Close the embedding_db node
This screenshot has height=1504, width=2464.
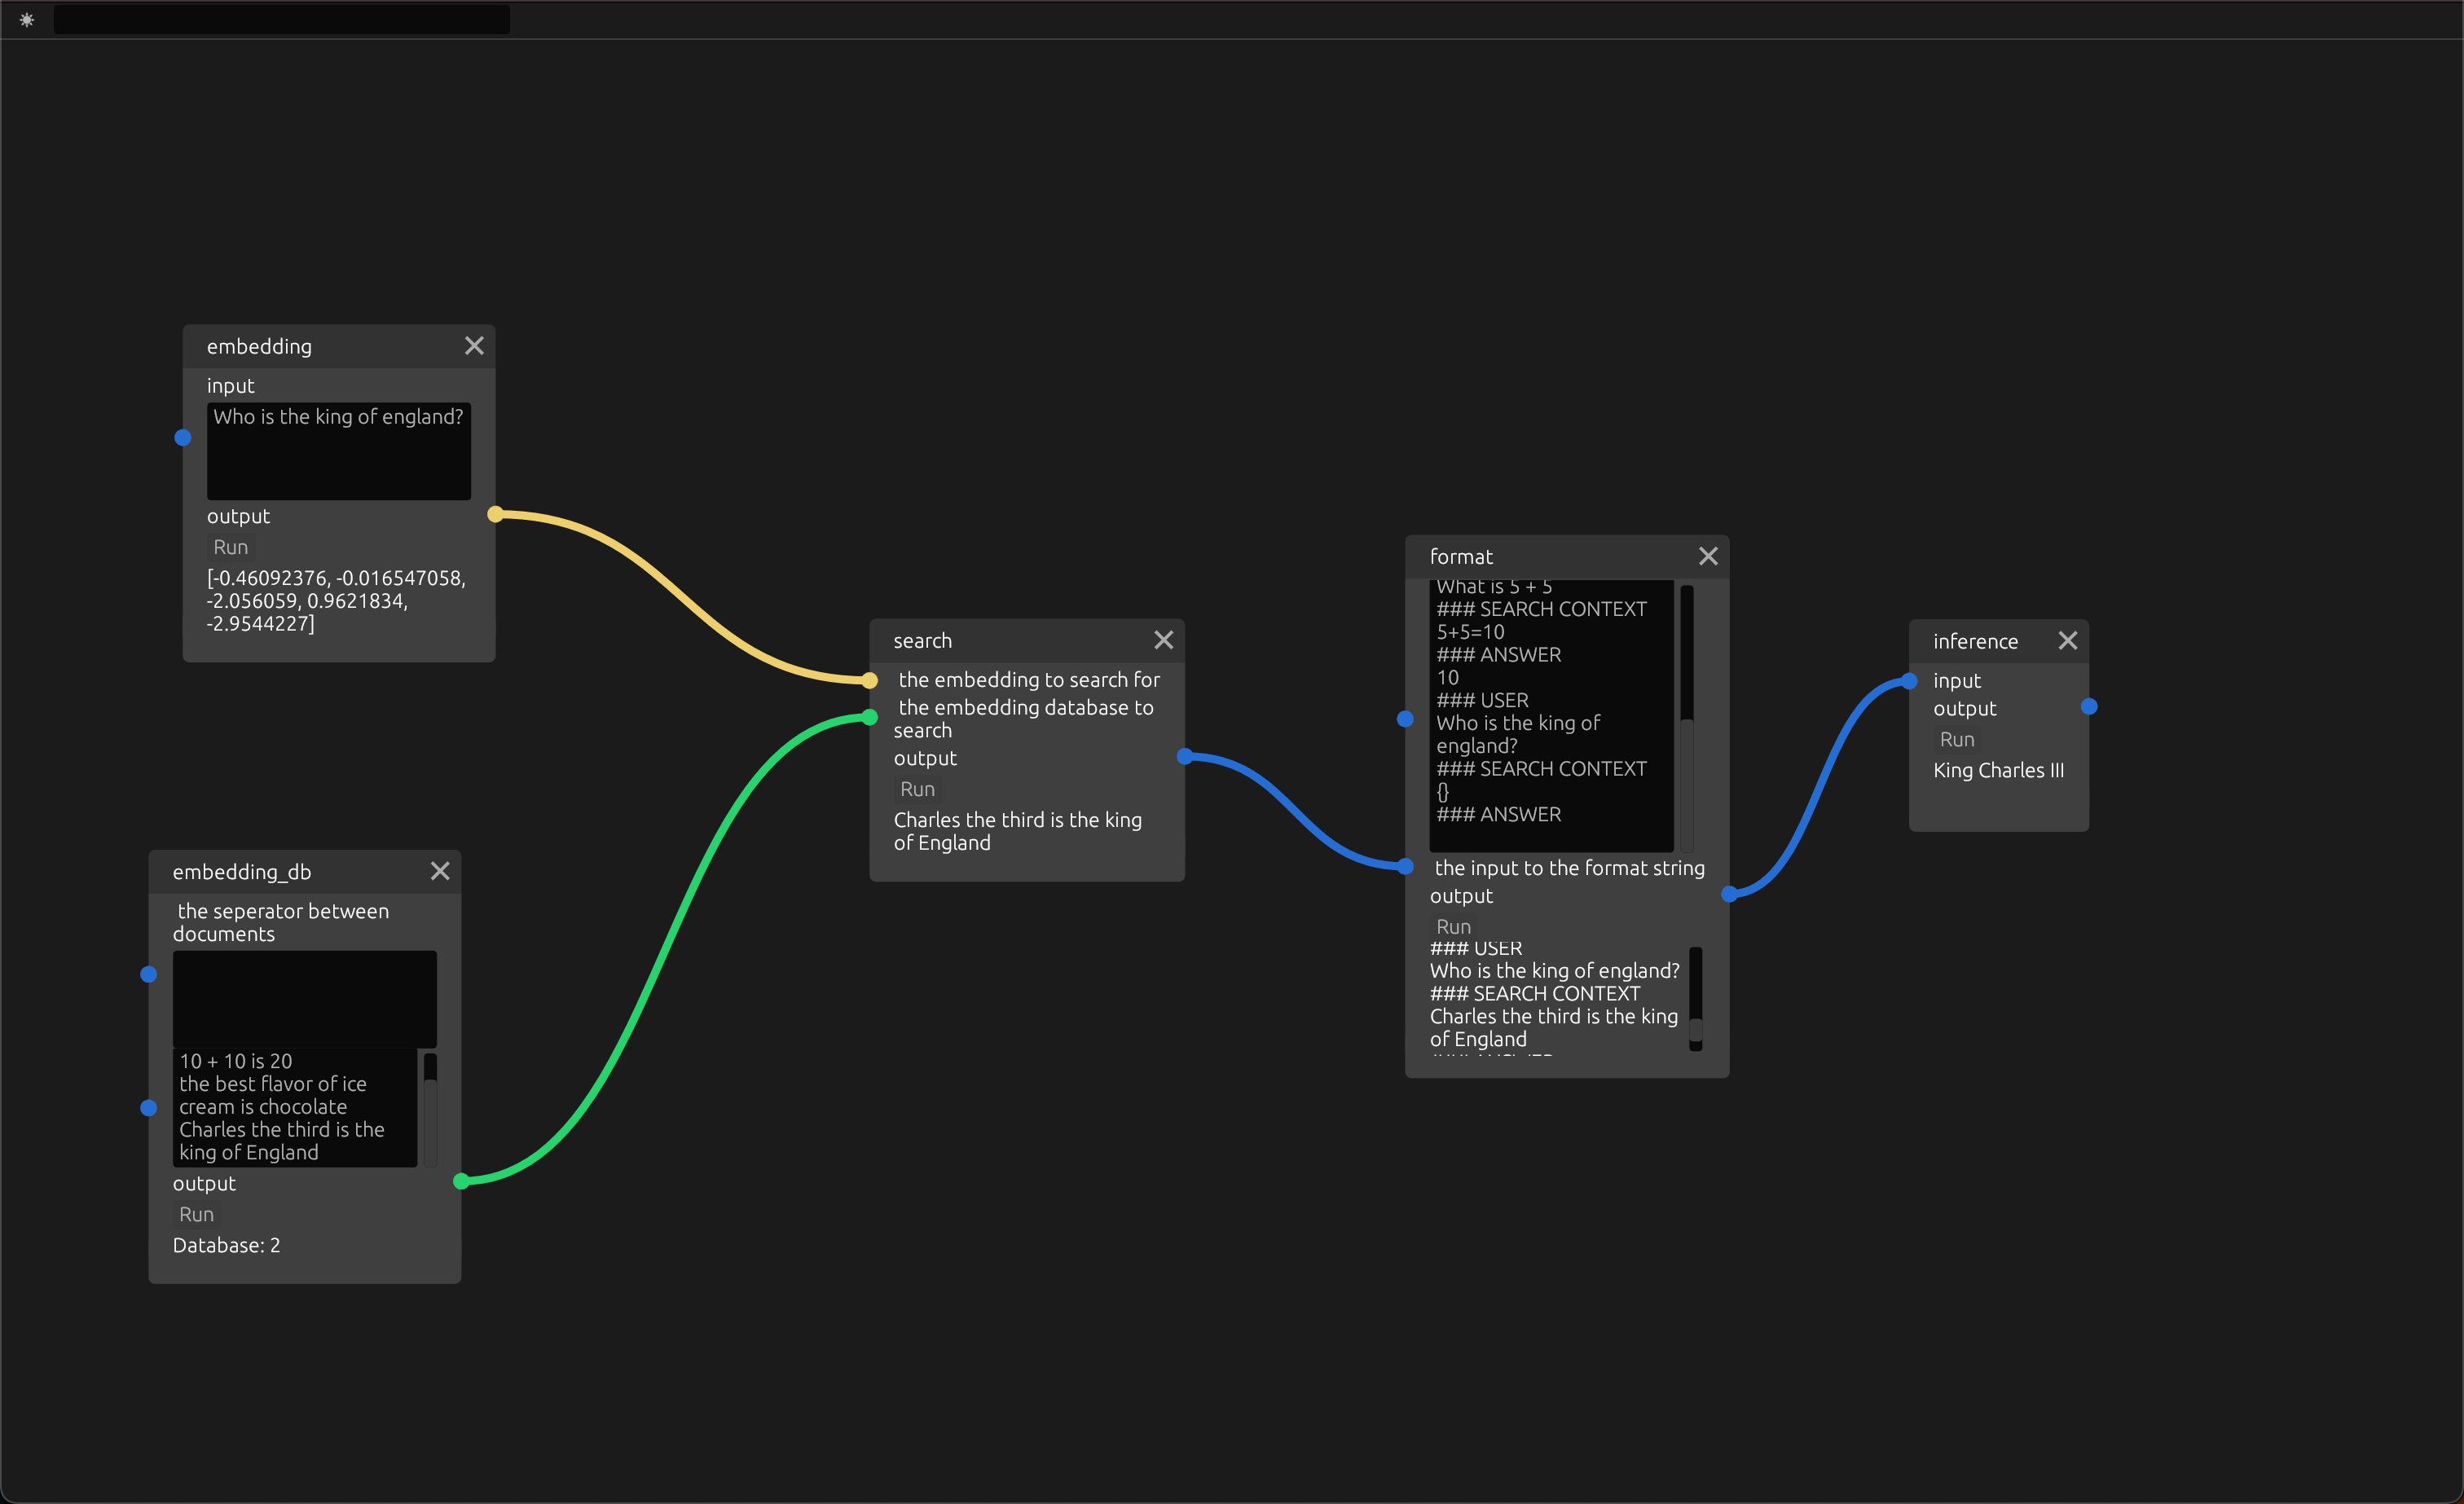[440, 871]
